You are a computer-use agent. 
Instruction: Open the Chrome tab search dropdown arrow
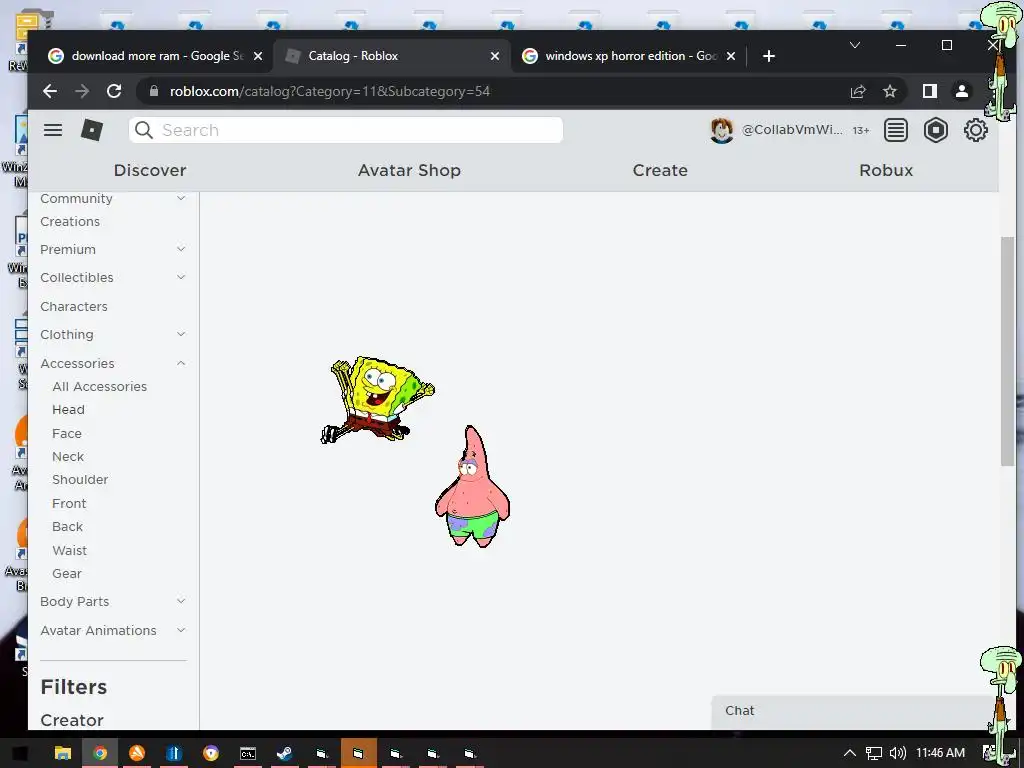(854, 45)
